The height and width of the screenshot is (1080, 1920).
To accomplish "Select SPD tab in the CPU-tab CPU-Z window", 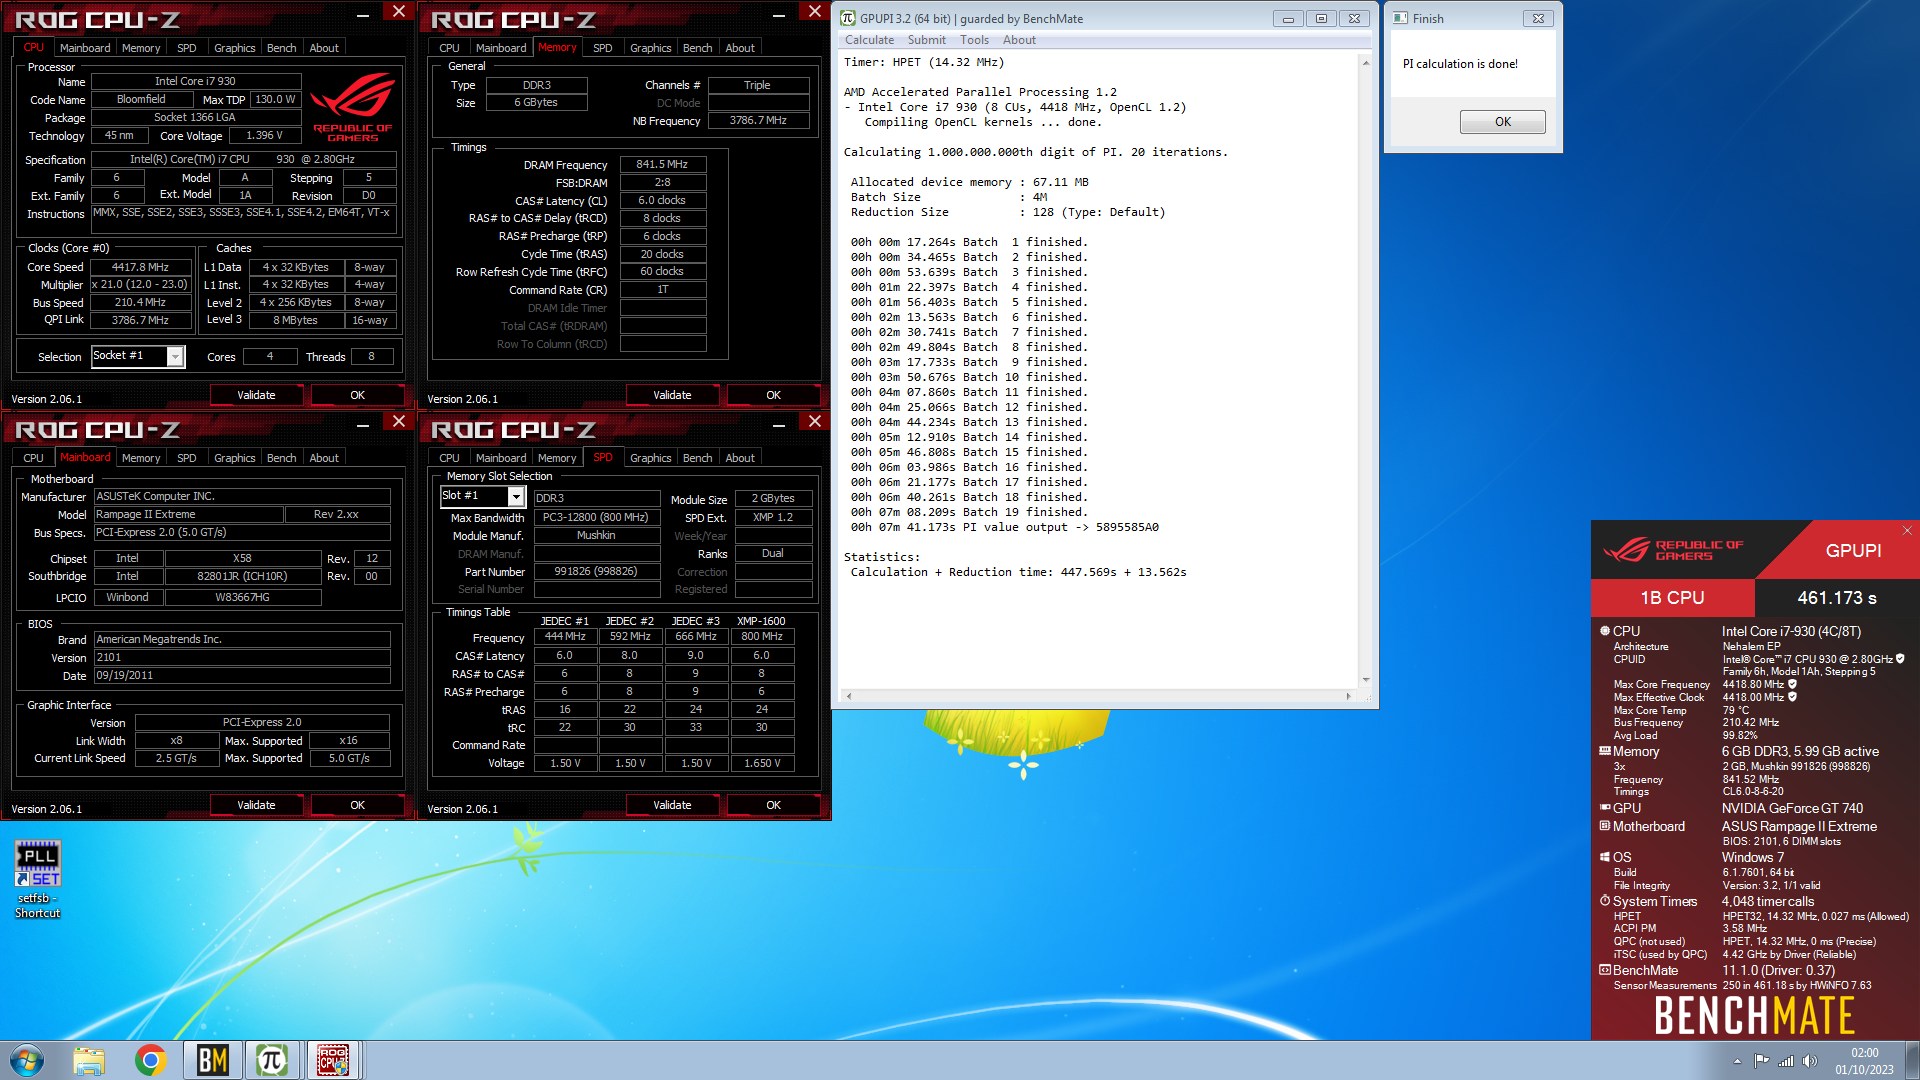I will pyautogui.click(x=186, y=48).
